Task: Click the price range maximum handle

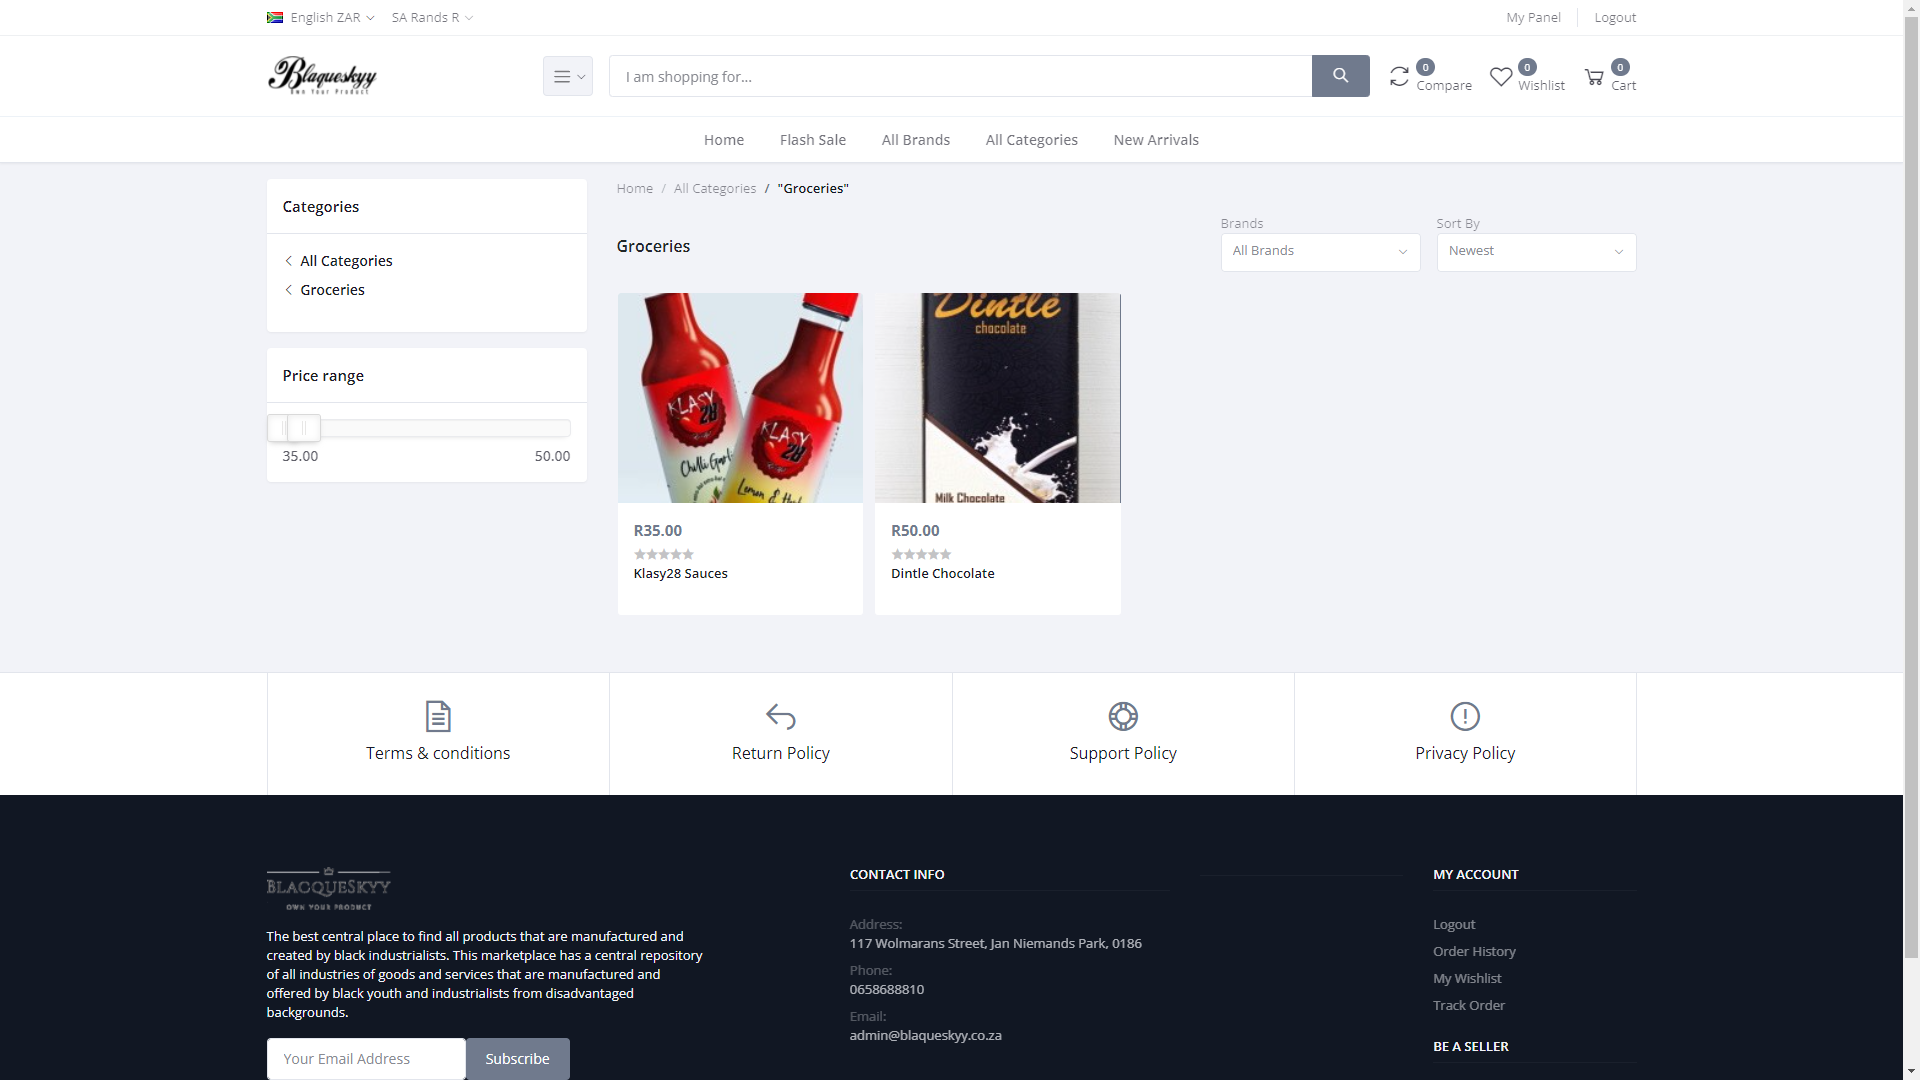Action: [304, 428]
